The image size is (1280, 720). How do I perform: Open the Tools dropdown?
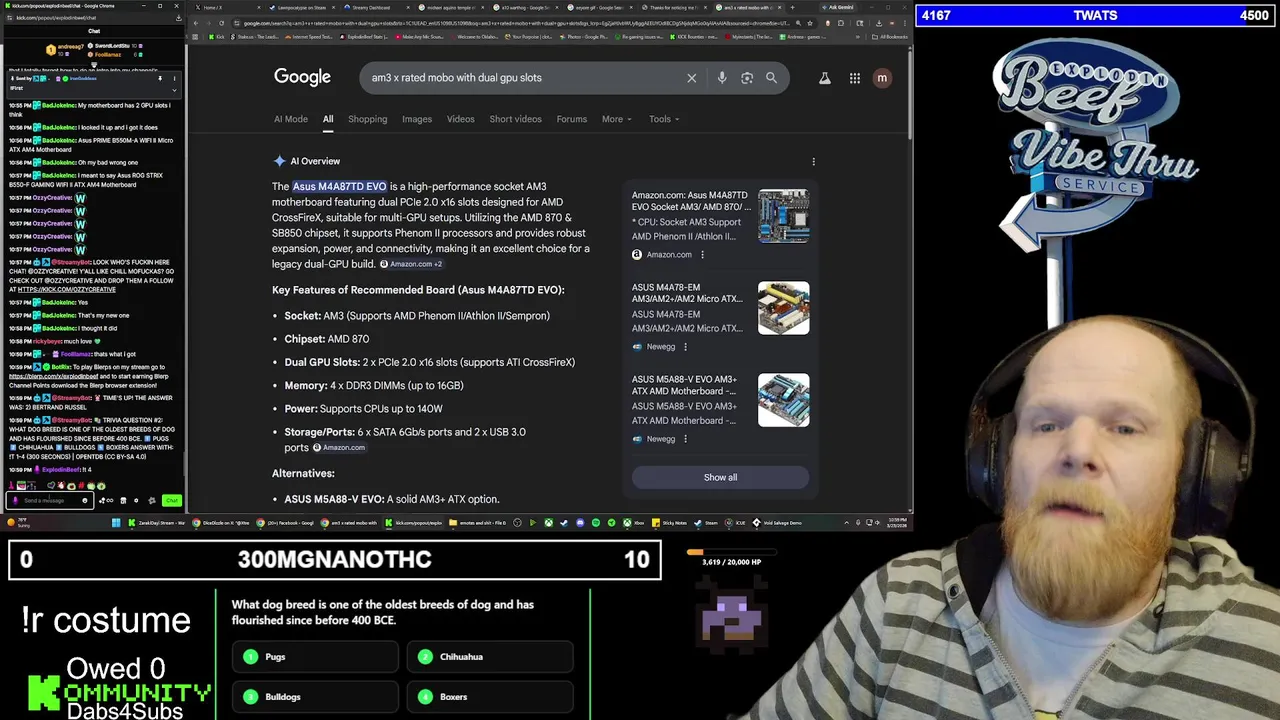pos(664,119)
